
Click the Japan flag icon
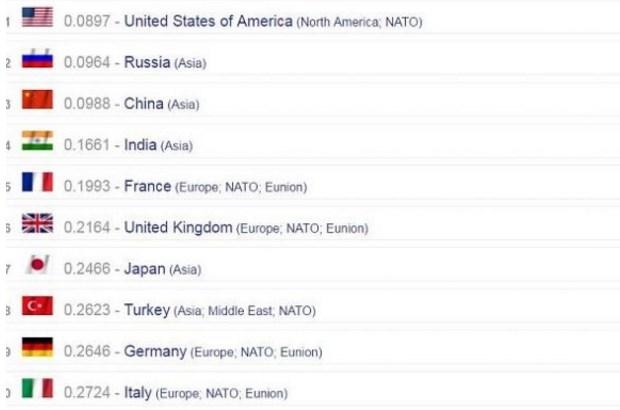37,265
